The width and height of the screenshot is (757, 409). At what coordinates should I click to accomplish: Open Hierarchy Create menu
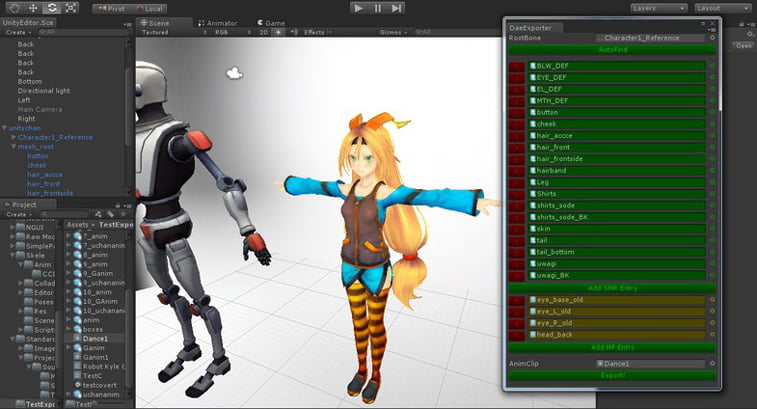click(x=19, y=32)
